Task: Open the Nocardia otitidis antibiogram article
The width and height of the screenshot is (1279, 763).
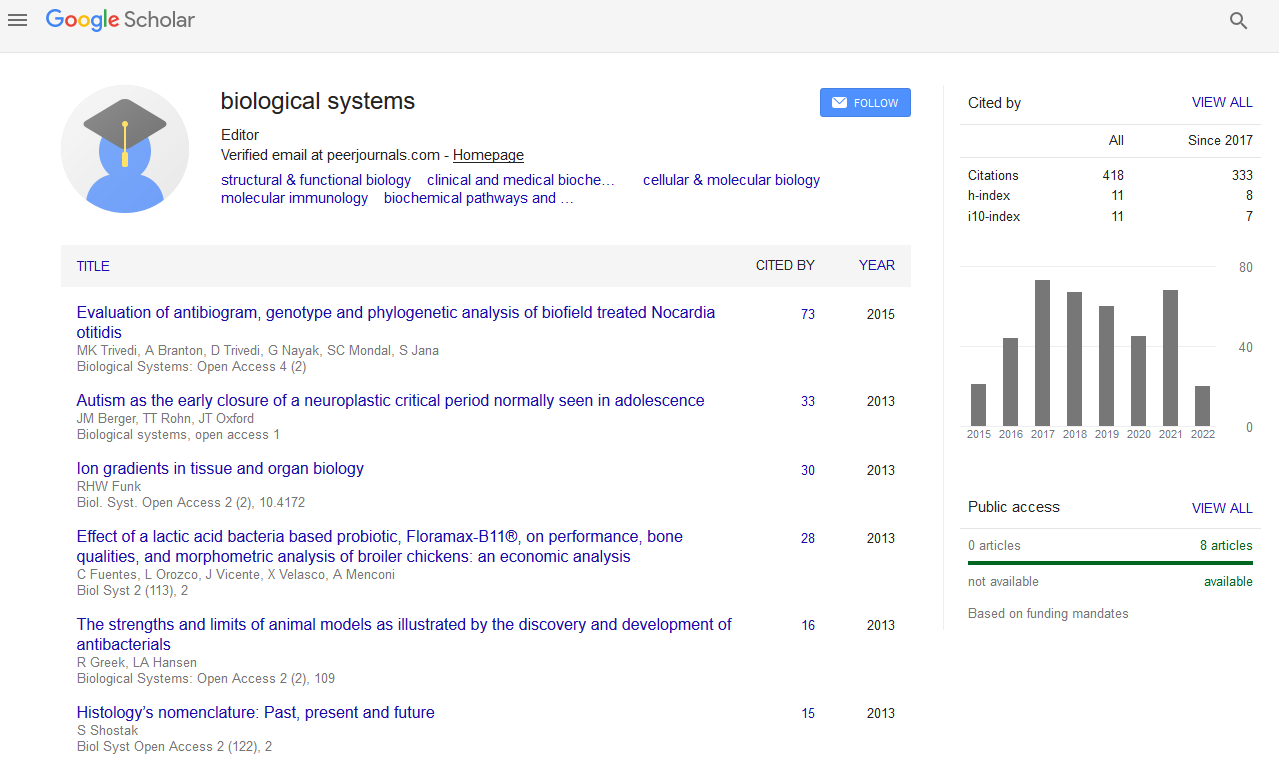Action: point(395,313)
